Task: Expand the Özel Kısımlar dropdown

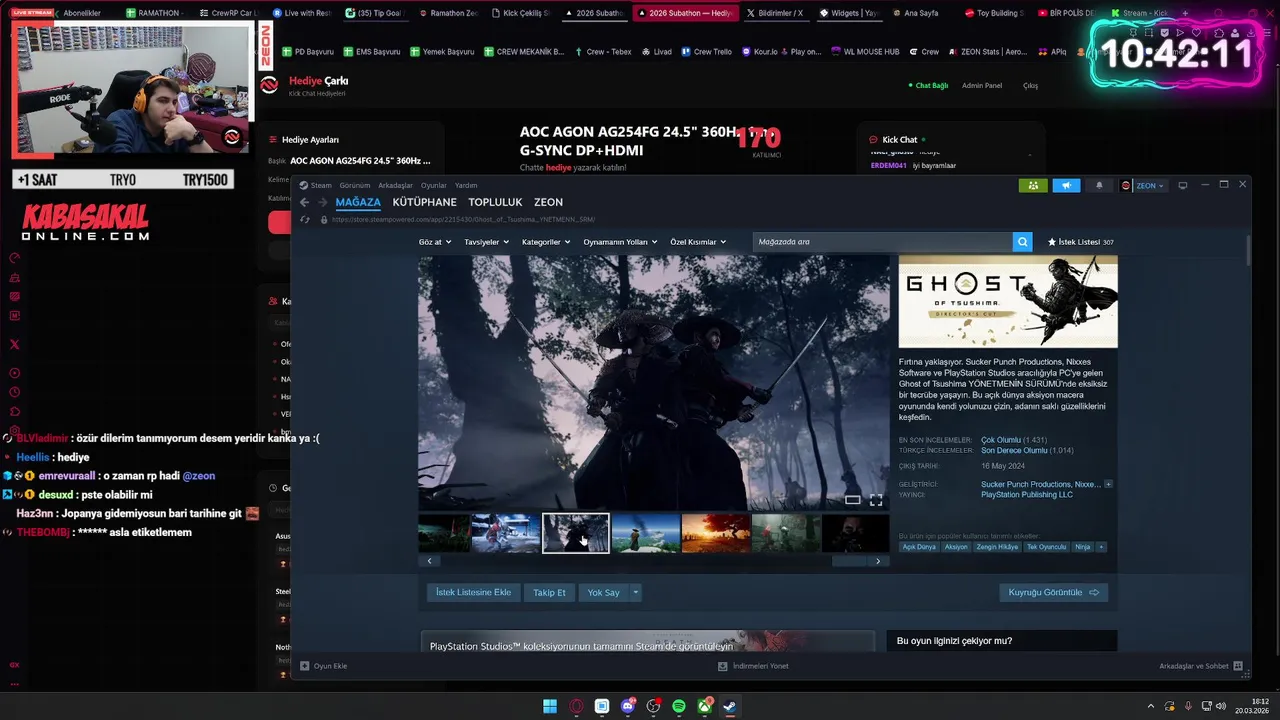Action: pyautogui.click(x=698, y=242)
